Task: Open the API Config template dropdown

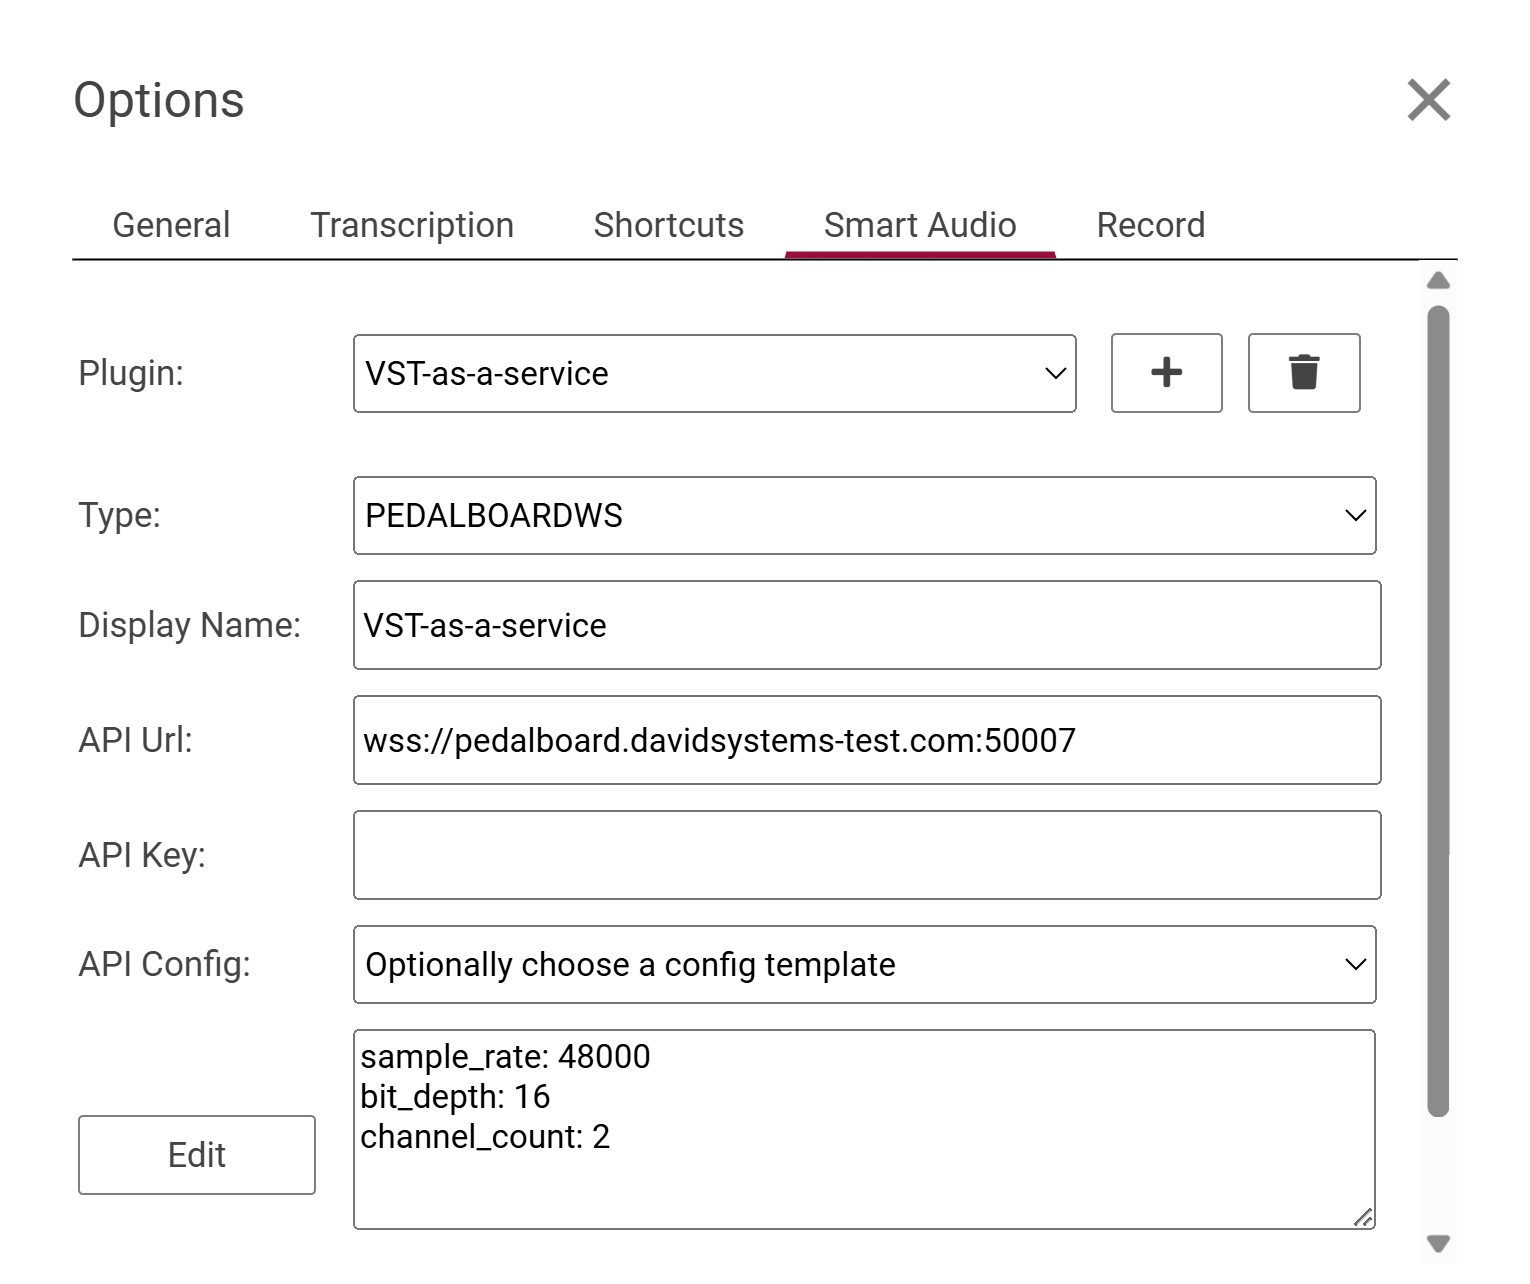Action: click(864, 965)
